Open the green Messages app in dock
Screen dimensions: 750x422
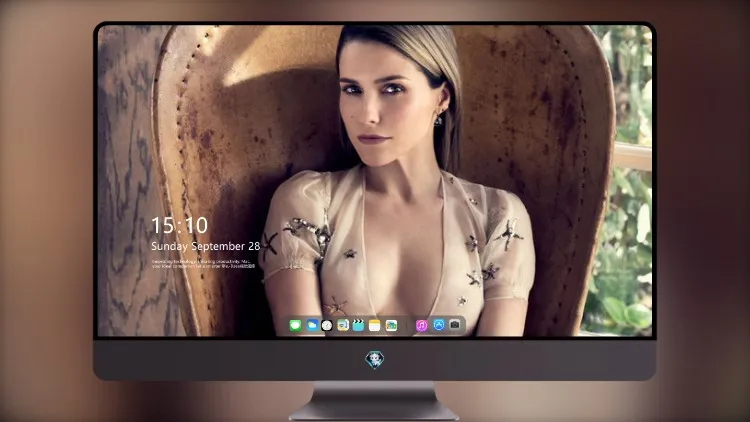coord(295,326)
